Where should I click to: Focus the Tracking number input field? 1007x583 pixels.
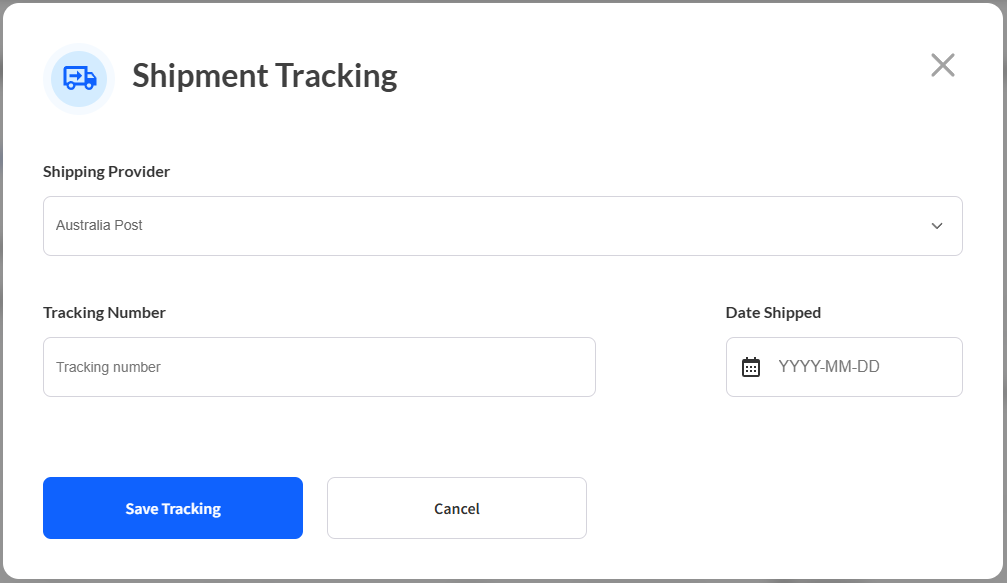[319, 367]
